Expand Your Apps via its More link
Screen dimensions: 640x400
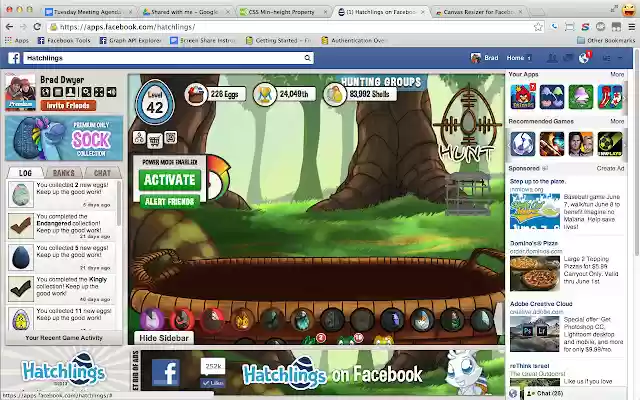[x=617, y=74]
